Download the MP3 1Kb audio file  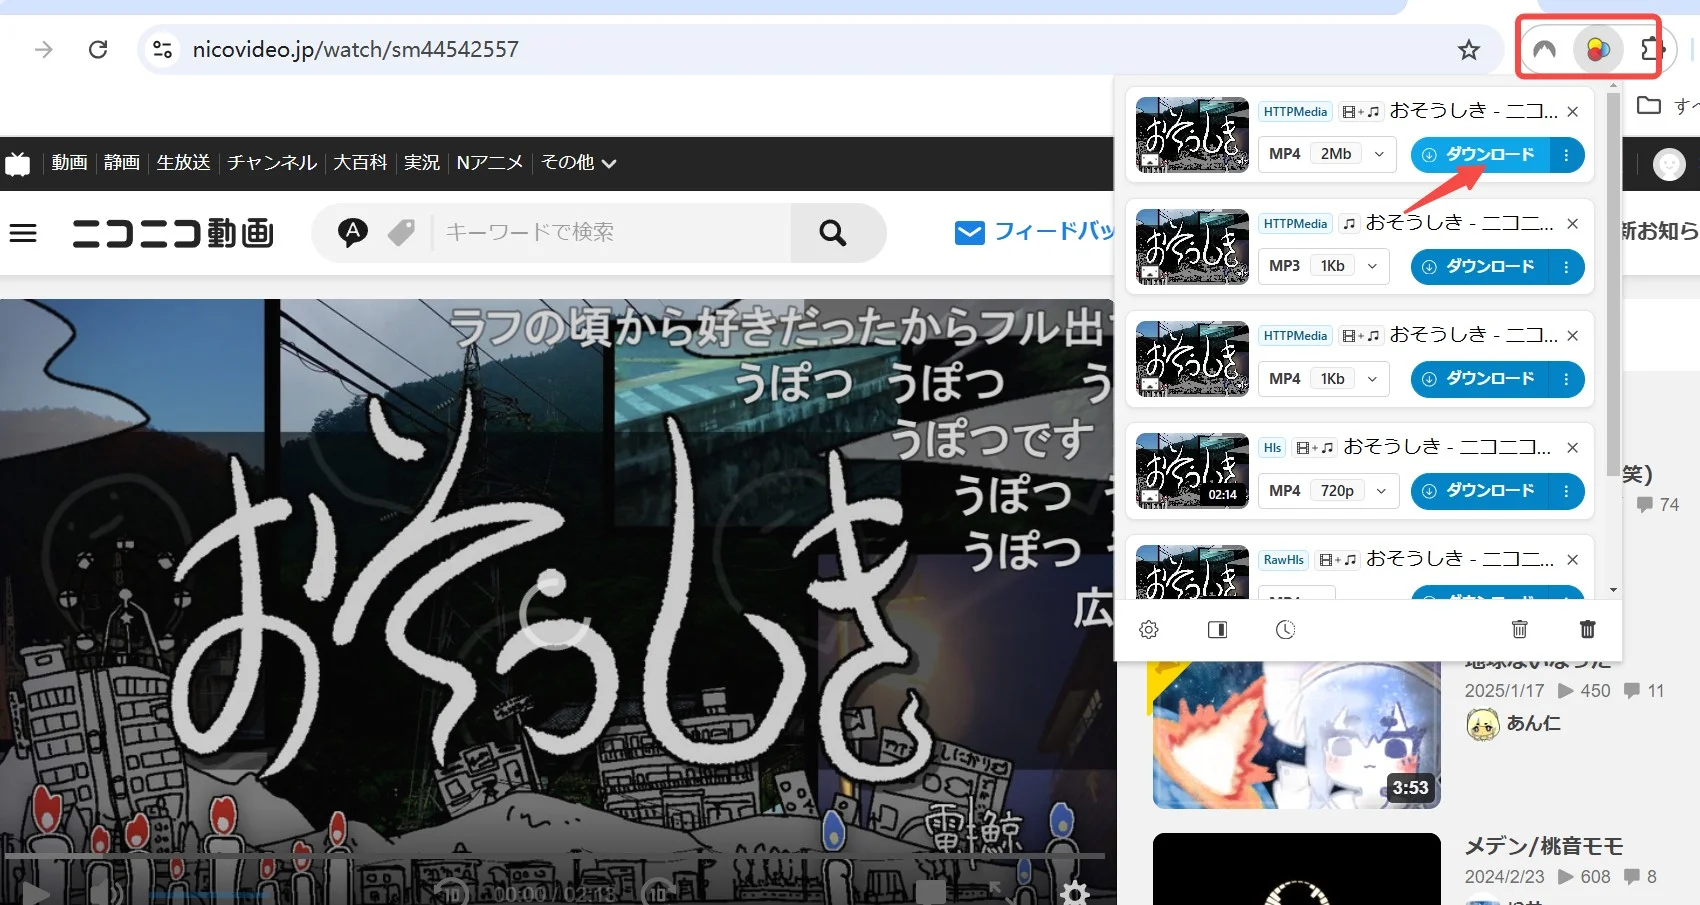pos(1480,267)
